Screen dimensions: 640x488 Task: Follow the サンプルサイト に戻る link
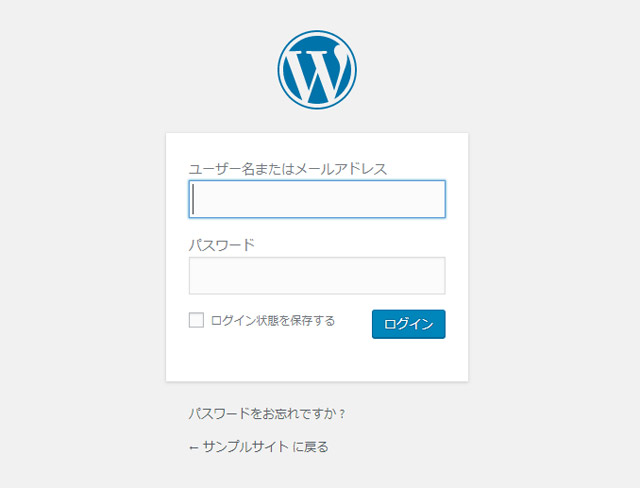[264, 447]
